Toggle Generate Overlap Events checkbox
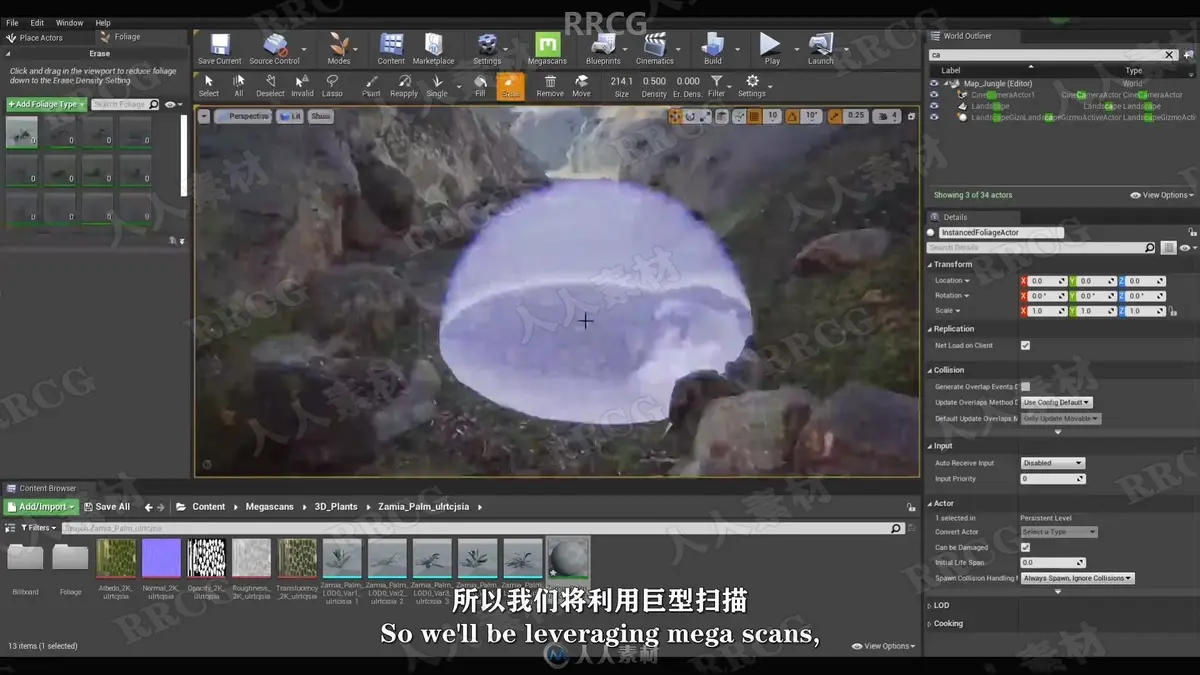The height and width of the screenshot is (675, 1200). 1025,386
